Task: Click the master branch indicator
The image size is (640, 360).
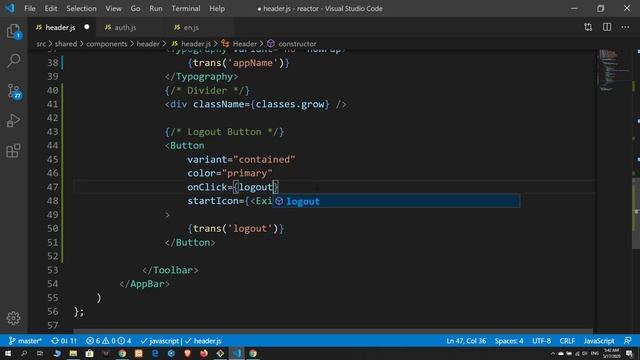Action: [x=25, y=341]
